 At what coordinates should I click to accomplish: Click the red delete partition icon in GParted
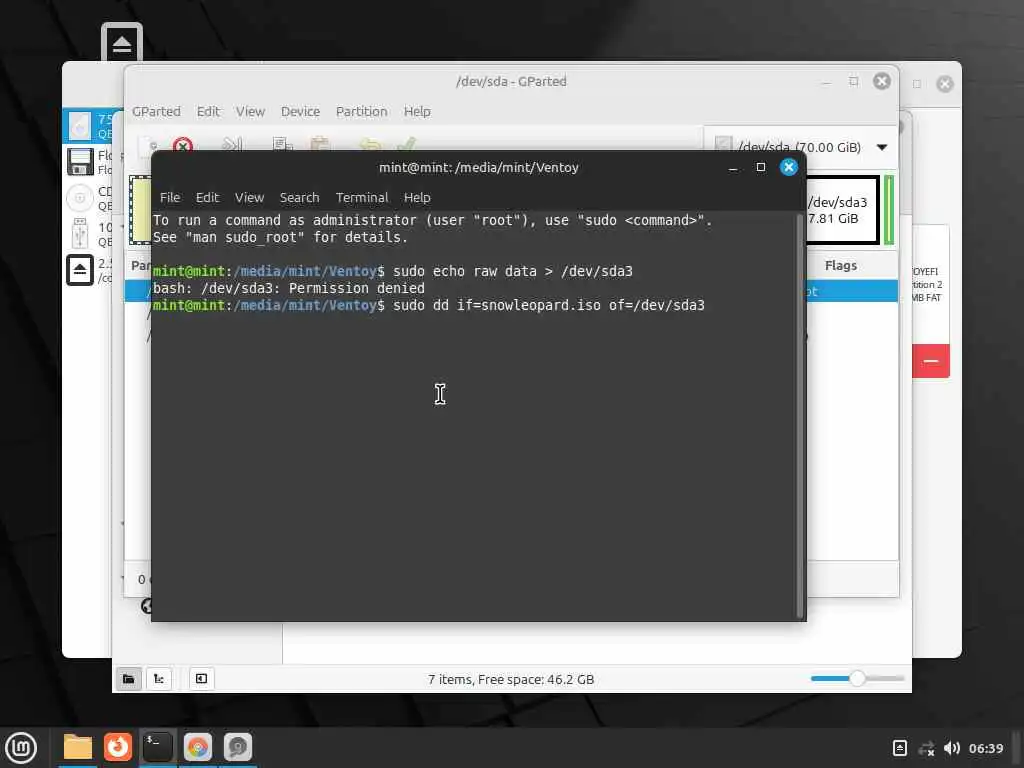pos(183,145)
